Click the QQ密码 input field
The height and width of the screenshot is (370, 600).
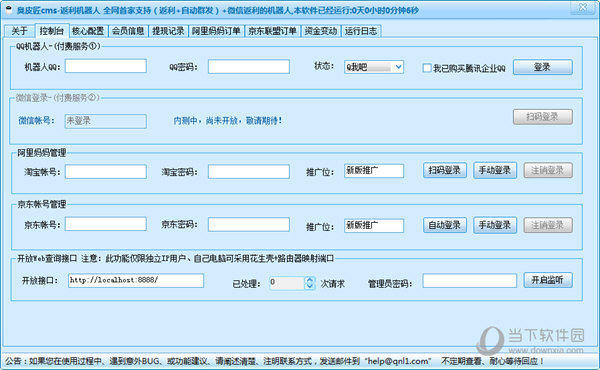coord(249,67)
